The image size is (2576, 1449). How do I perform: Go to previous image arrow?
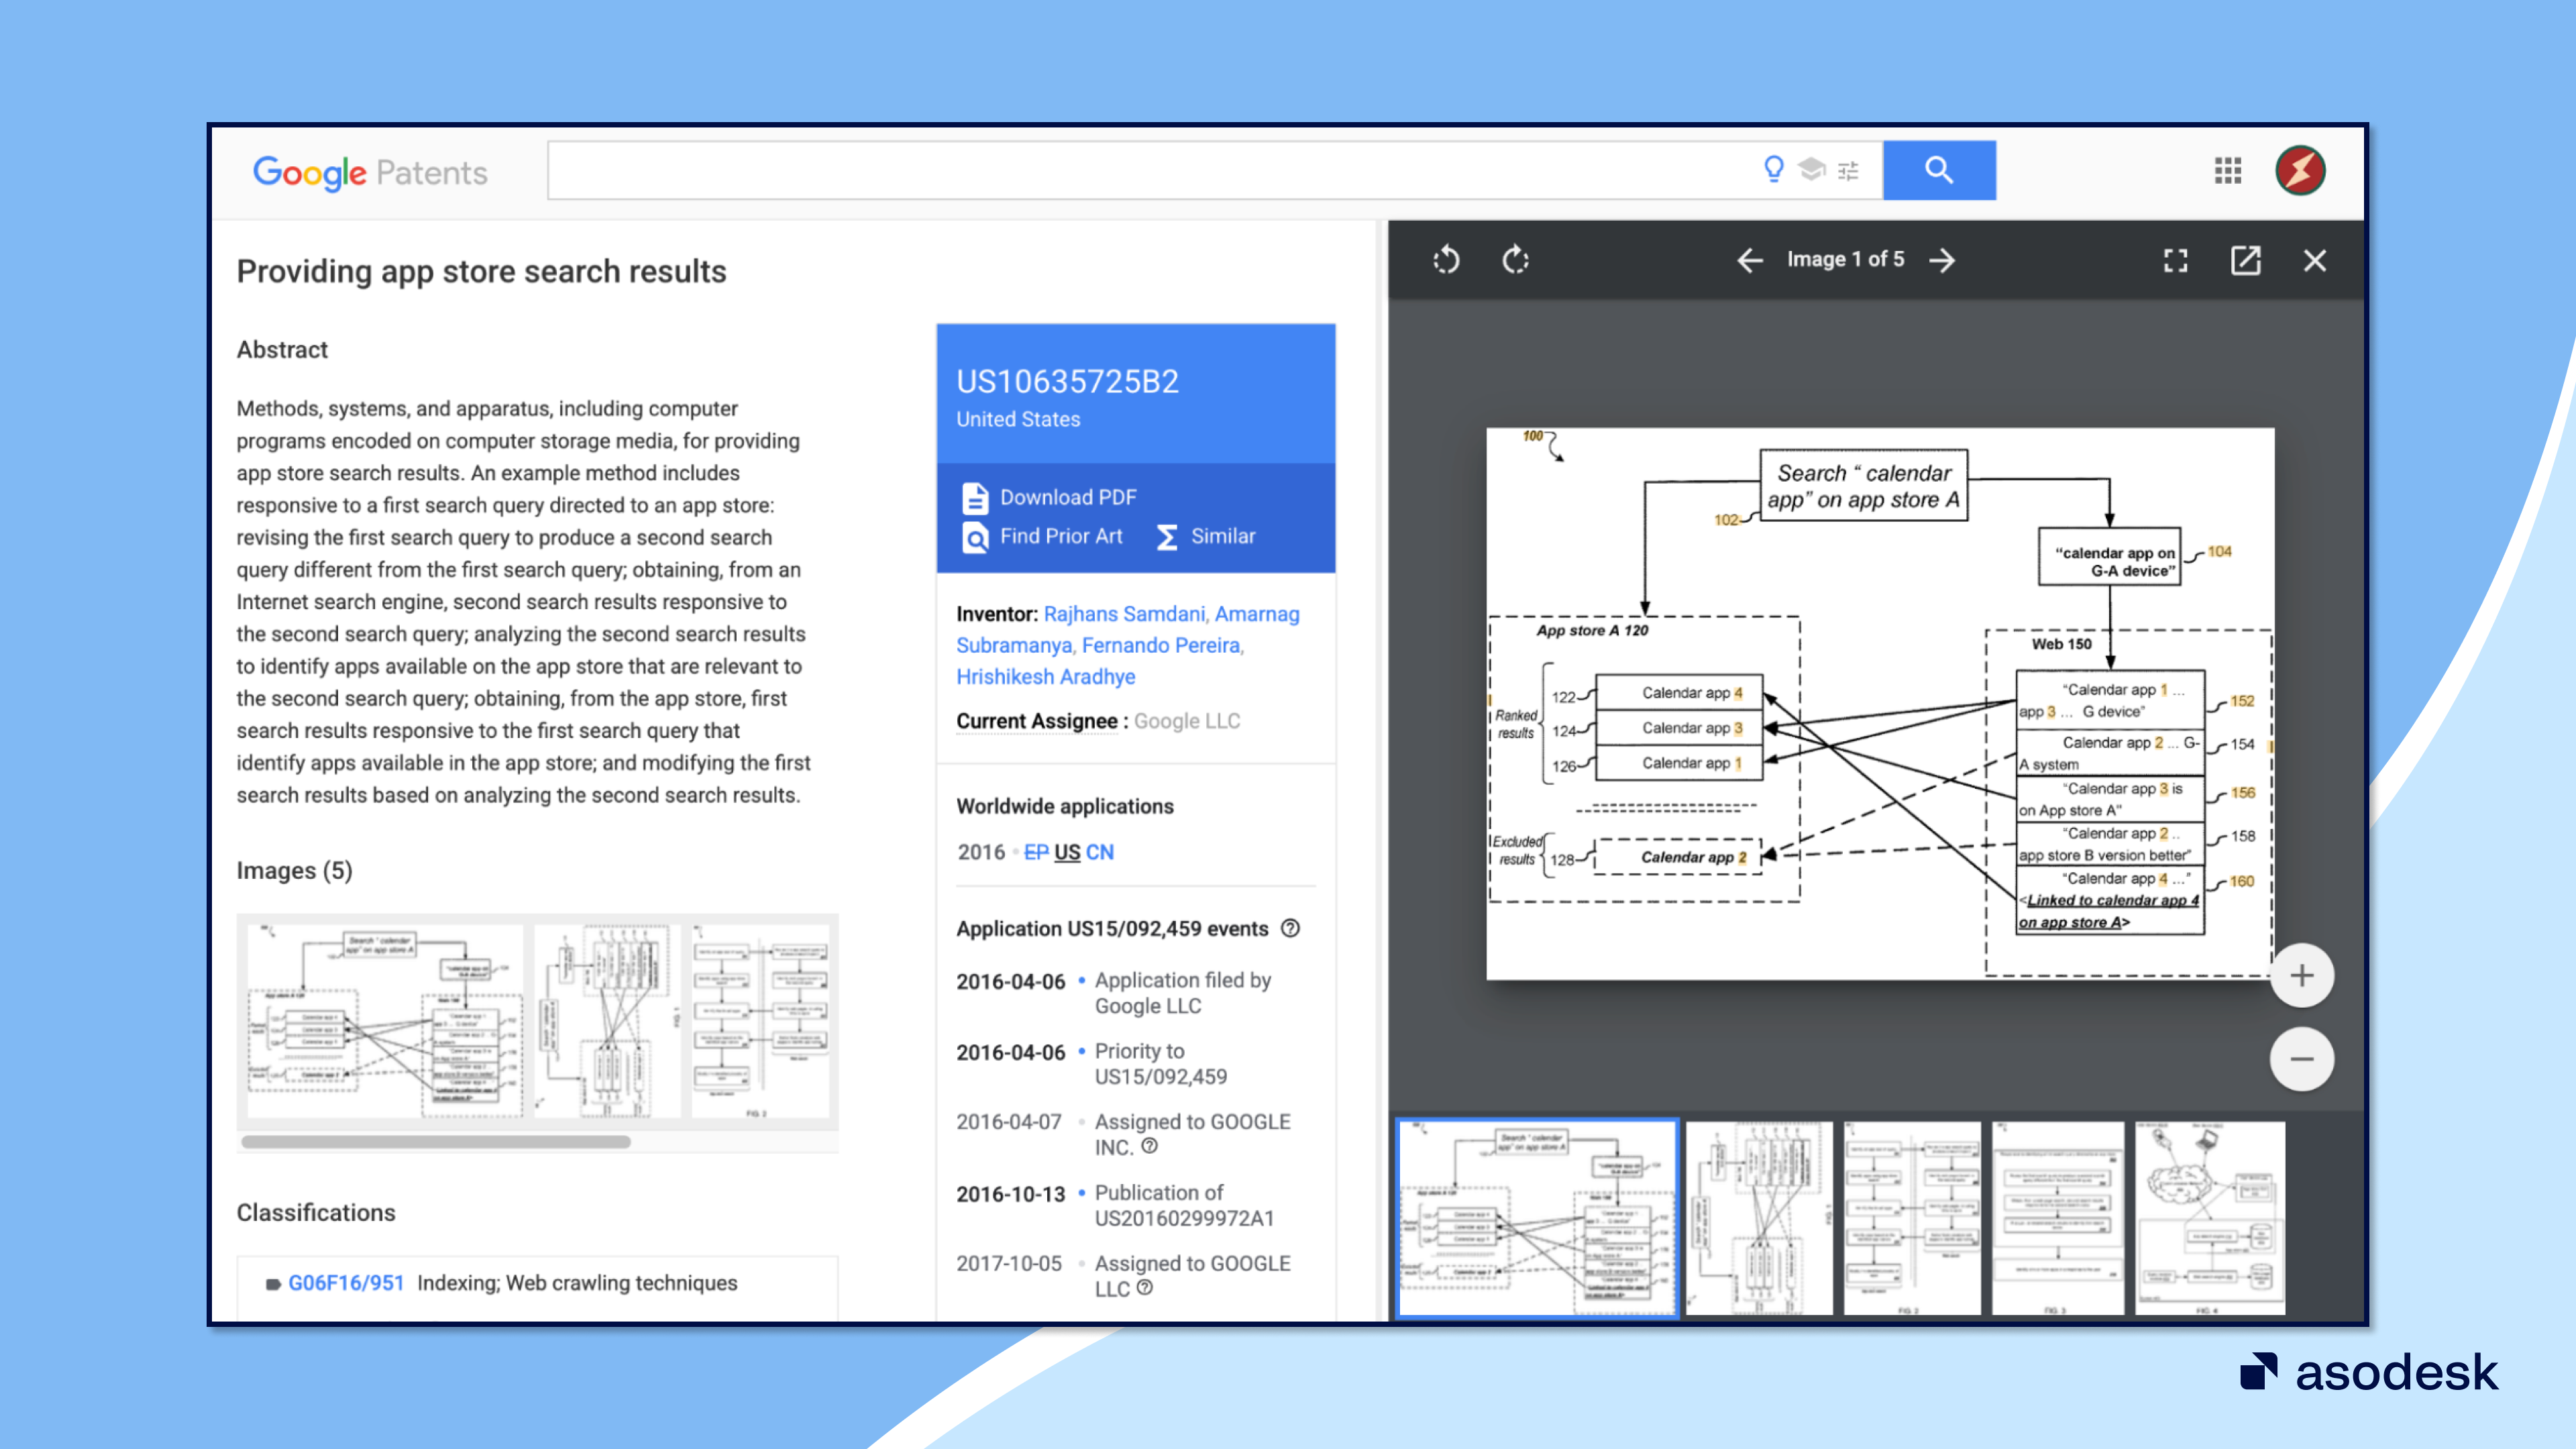(x=1749, y=260)
